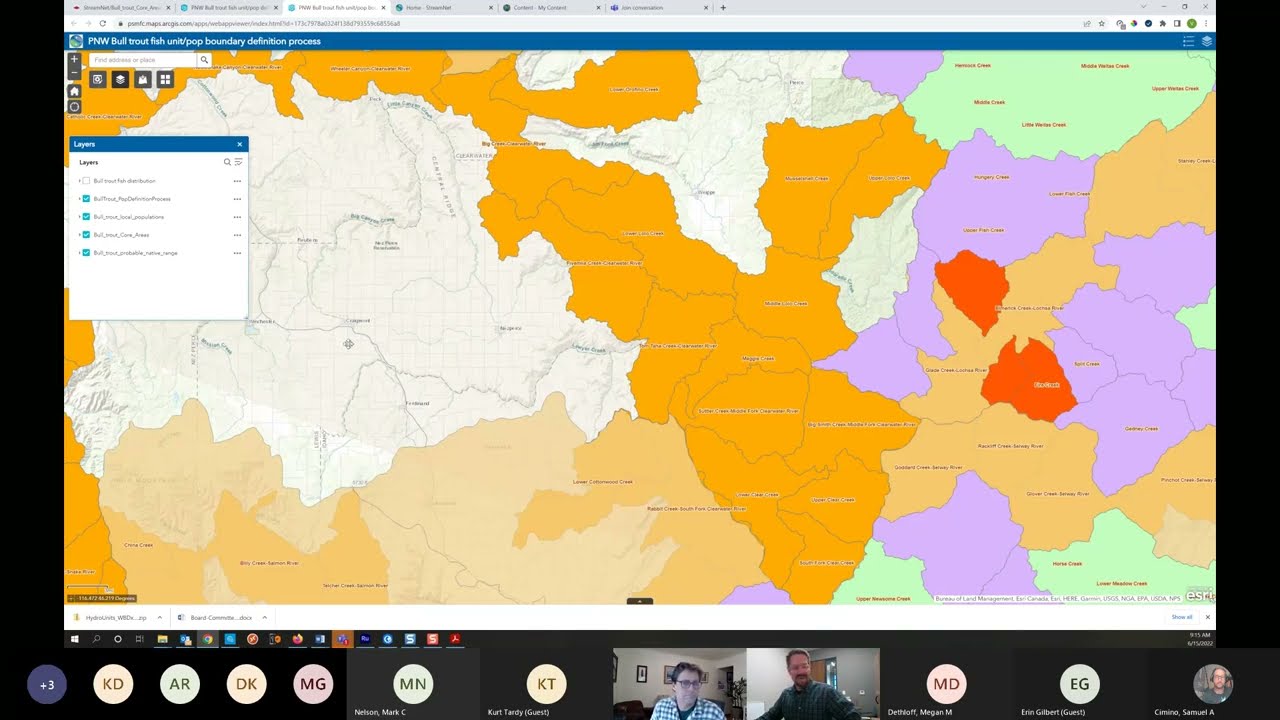Screen dimensions: 1280x720
Task: Open the layers stack icon in blue header
Action: coord(1207,41)
